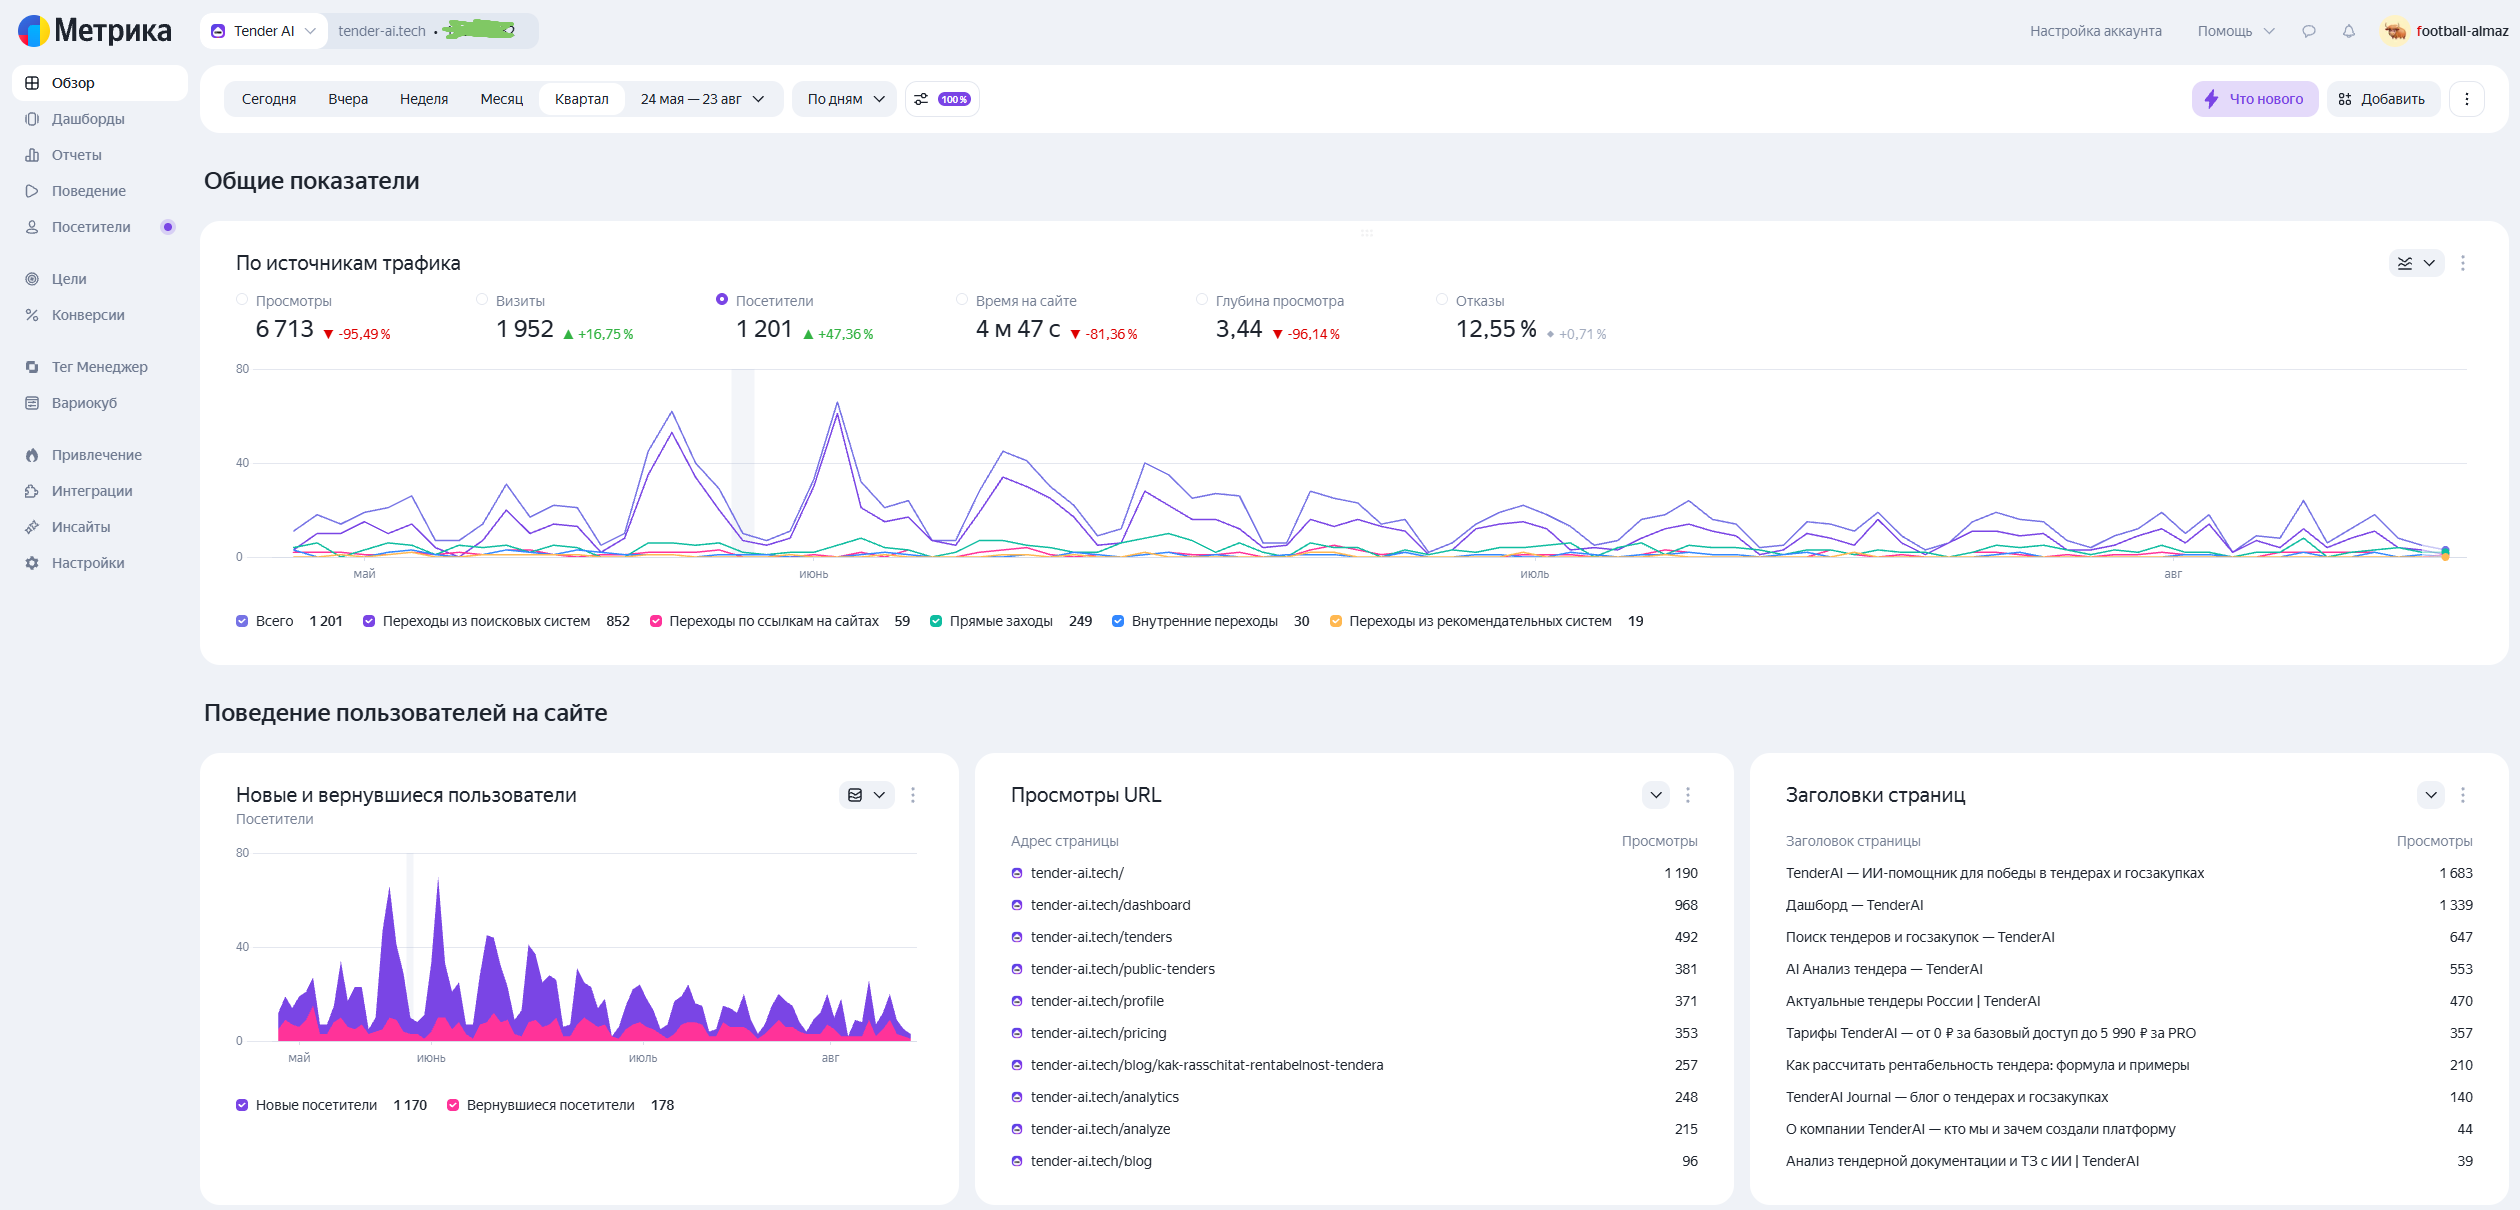Image resolution: width=2520 pixels, height=1210 pixels.
Task: Open three-dot options in traffic sources widget
Action: point(2463,263)
